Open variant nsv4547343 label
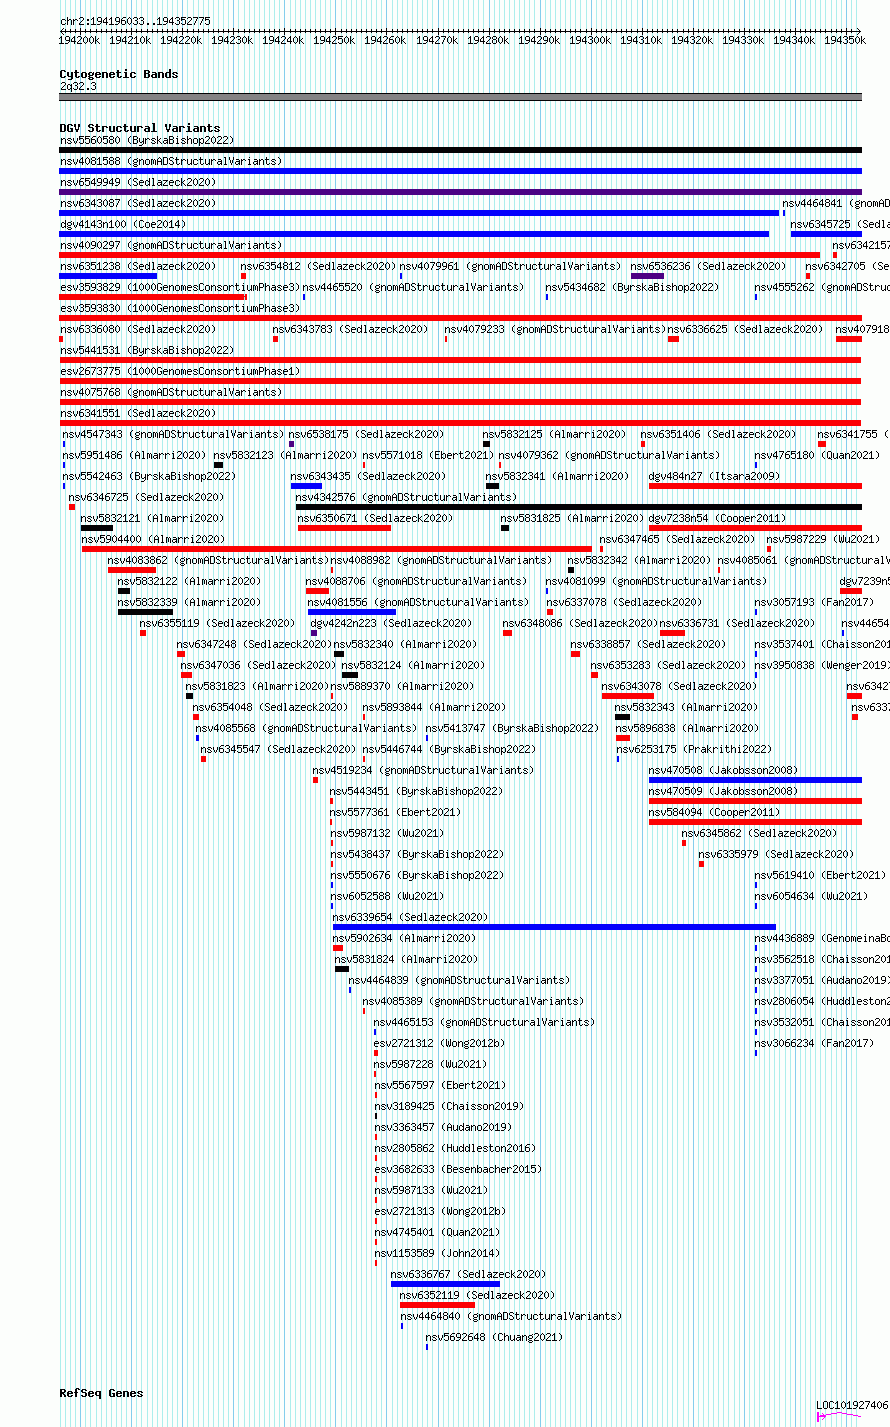 (x=173, y=434)
